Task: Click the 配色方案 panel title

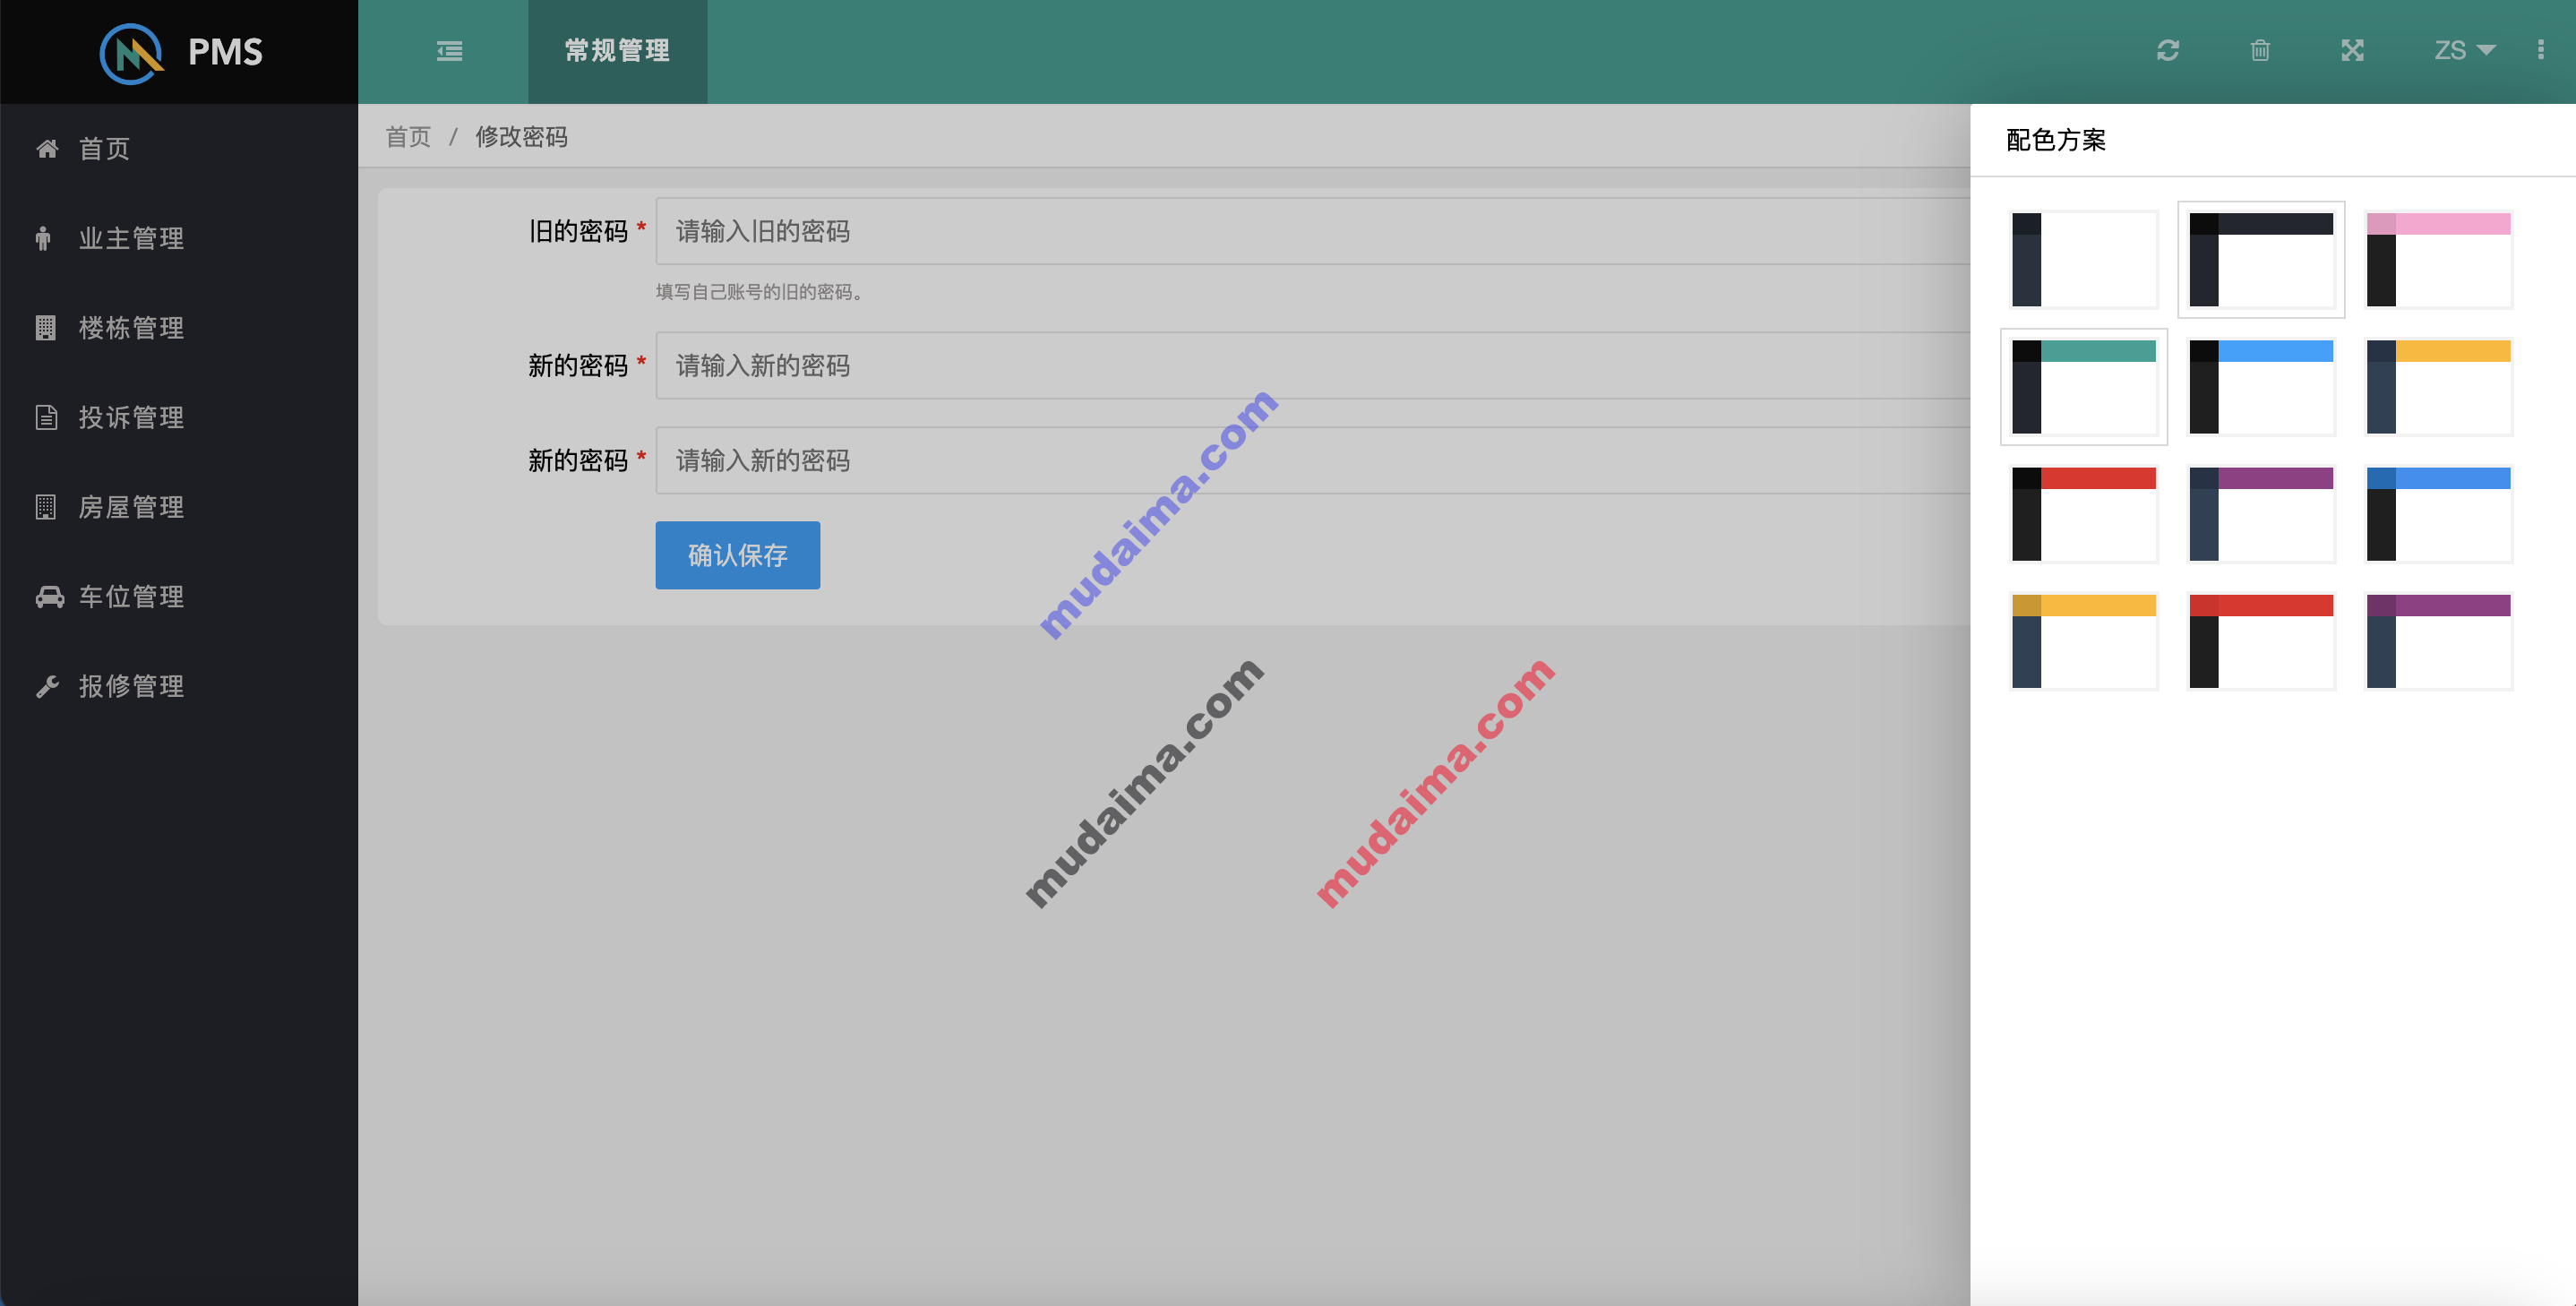Action: coord(2055,140)
